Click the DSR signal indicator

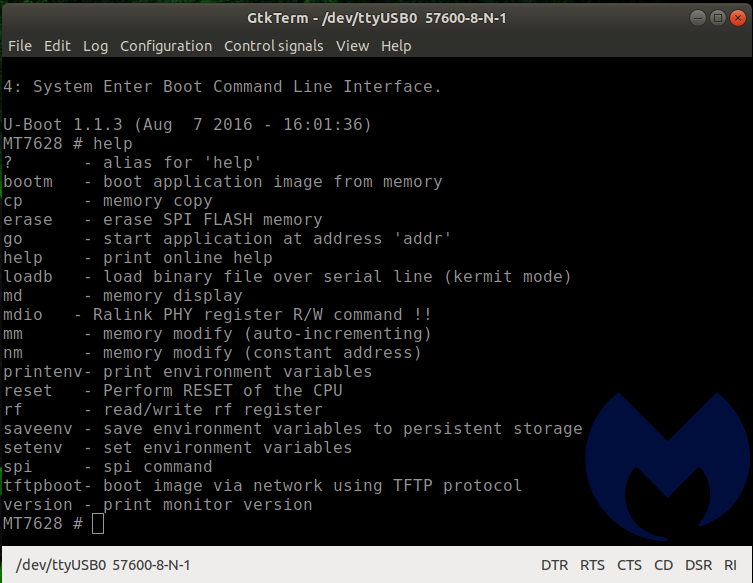[698, 565]
